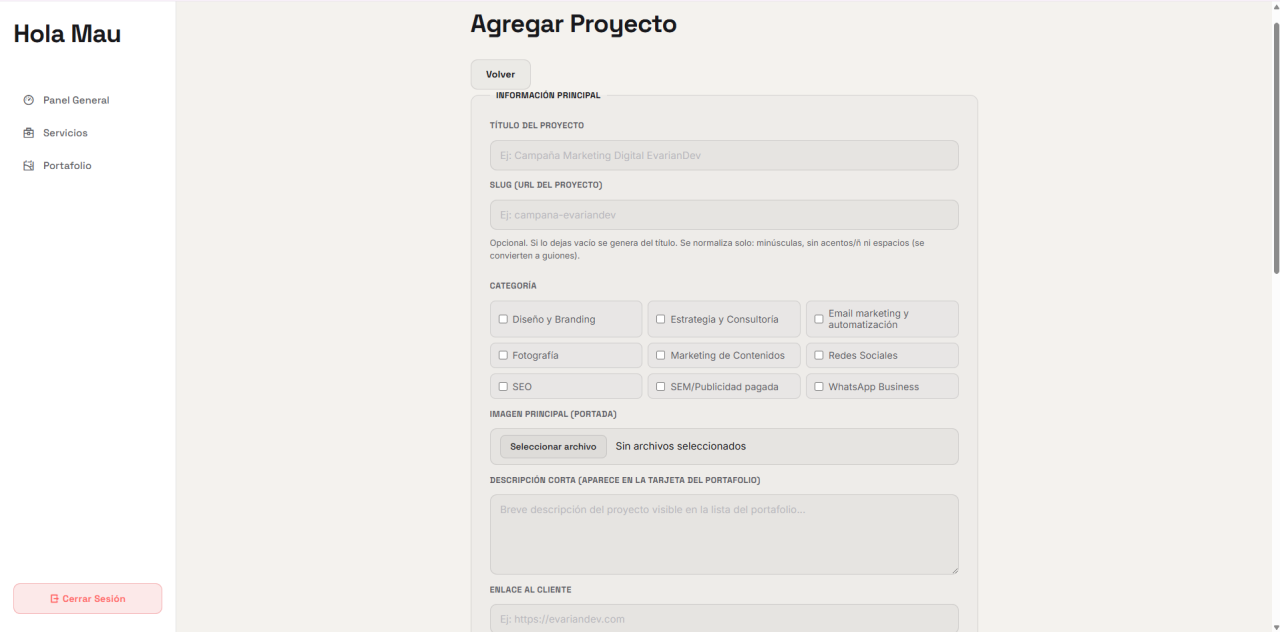Click the Panel General dashboard icon
The image size is (1280, 632).
click(28, 100)
